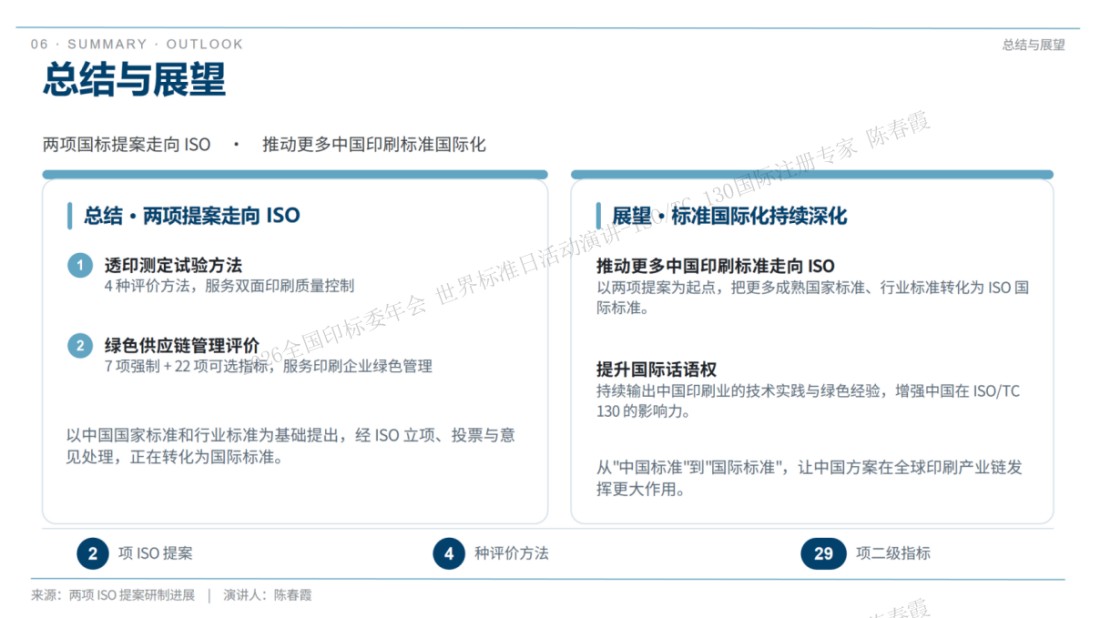Click the dark 4 badge for 种评价方法
The width and height of the screenshot is (1100, 618).
[x=449, y=553]
